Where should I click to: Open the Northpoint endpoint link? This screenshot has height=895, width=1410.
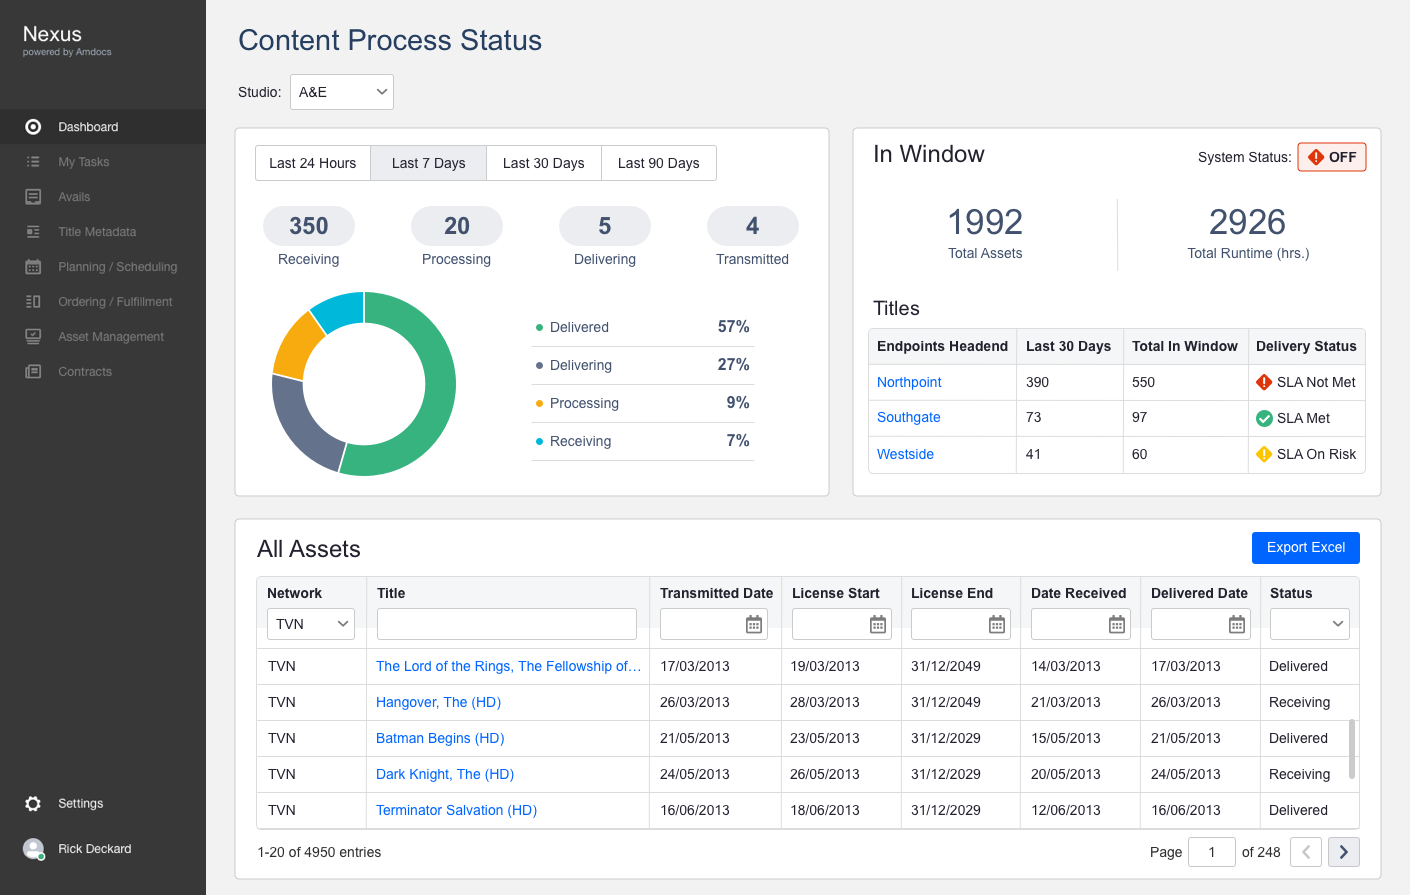(x=909, y=382)
